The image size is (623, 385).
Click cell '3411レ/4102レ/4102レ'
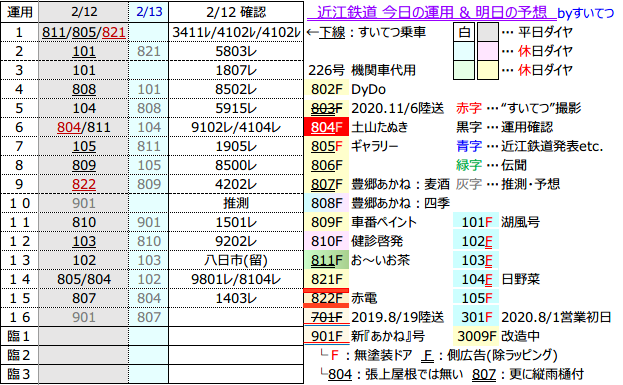click(x=236, y=32)
